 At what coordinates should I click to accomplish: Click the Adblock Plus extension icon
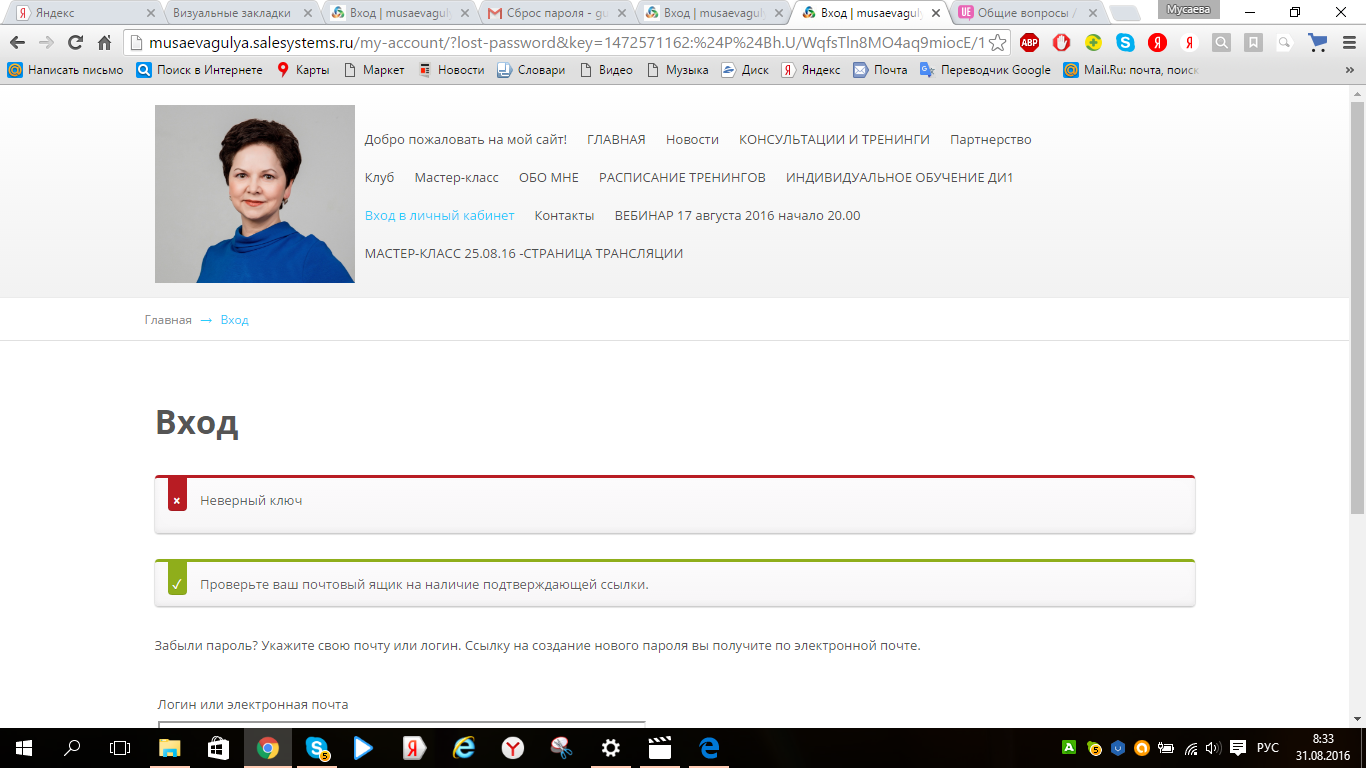click(x=1029, y=43)
